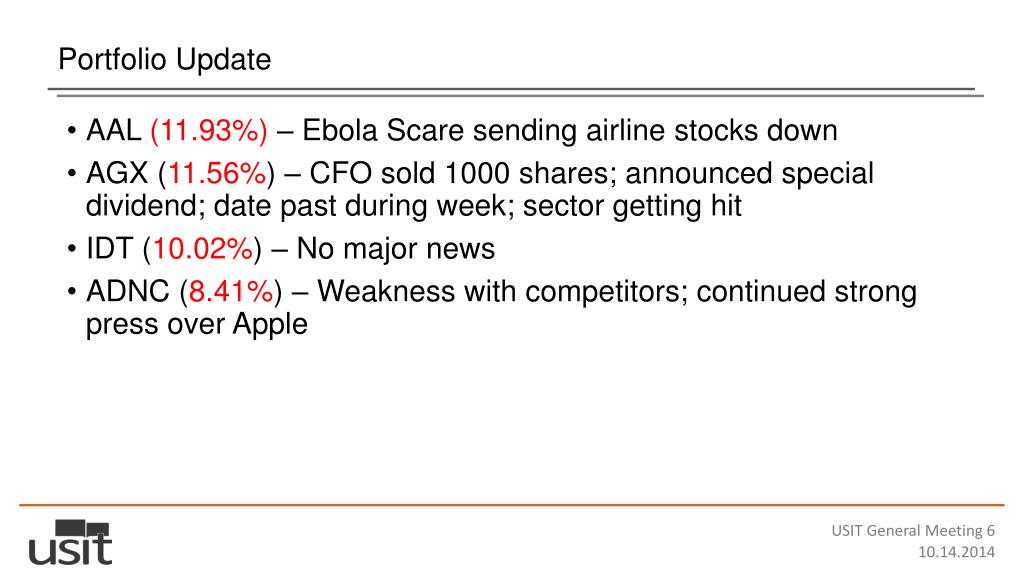Click 'sector getting hit' phrase
Viewport: 1024px width, 576px height.
click(x=632, y=206)
